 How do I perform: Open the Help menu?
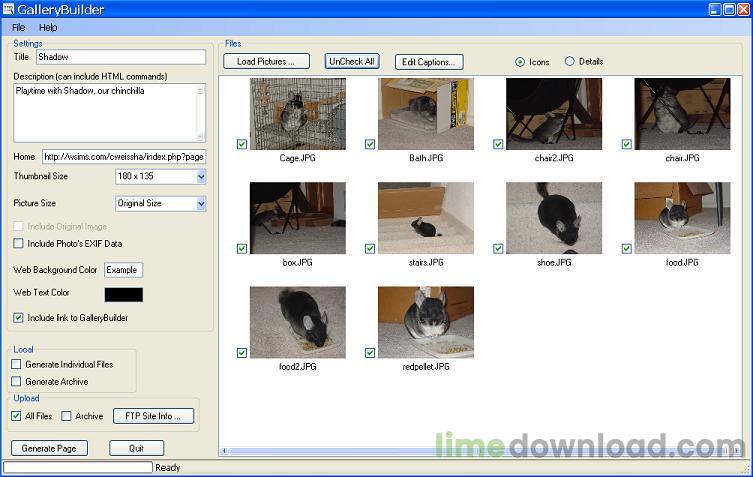[x=48, y=28]
